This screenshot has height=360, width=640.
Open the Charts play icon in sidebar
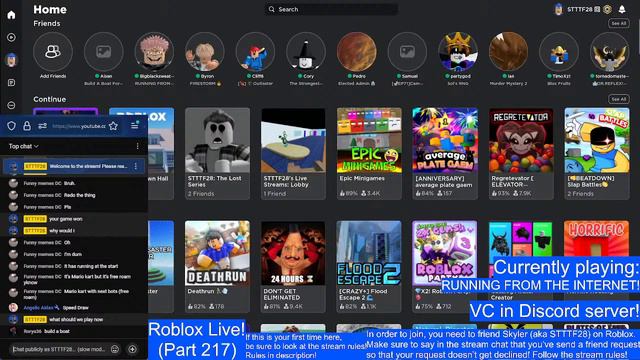click(11, 38)
